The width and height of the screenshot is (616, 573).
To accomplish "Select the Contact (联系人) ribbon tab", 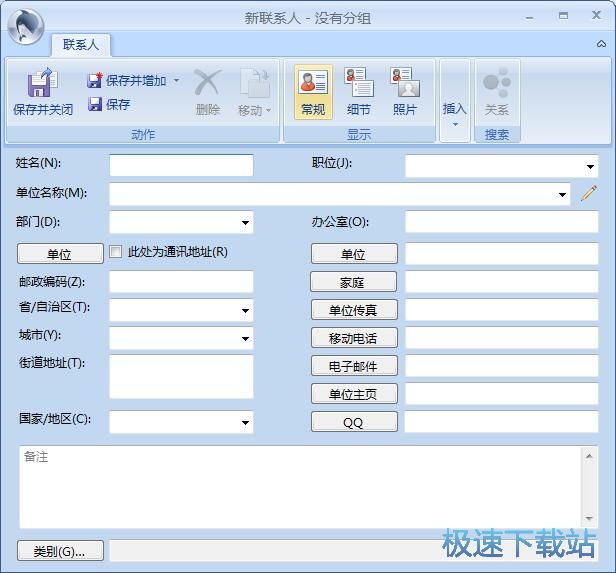I will (x=81, y=45).
